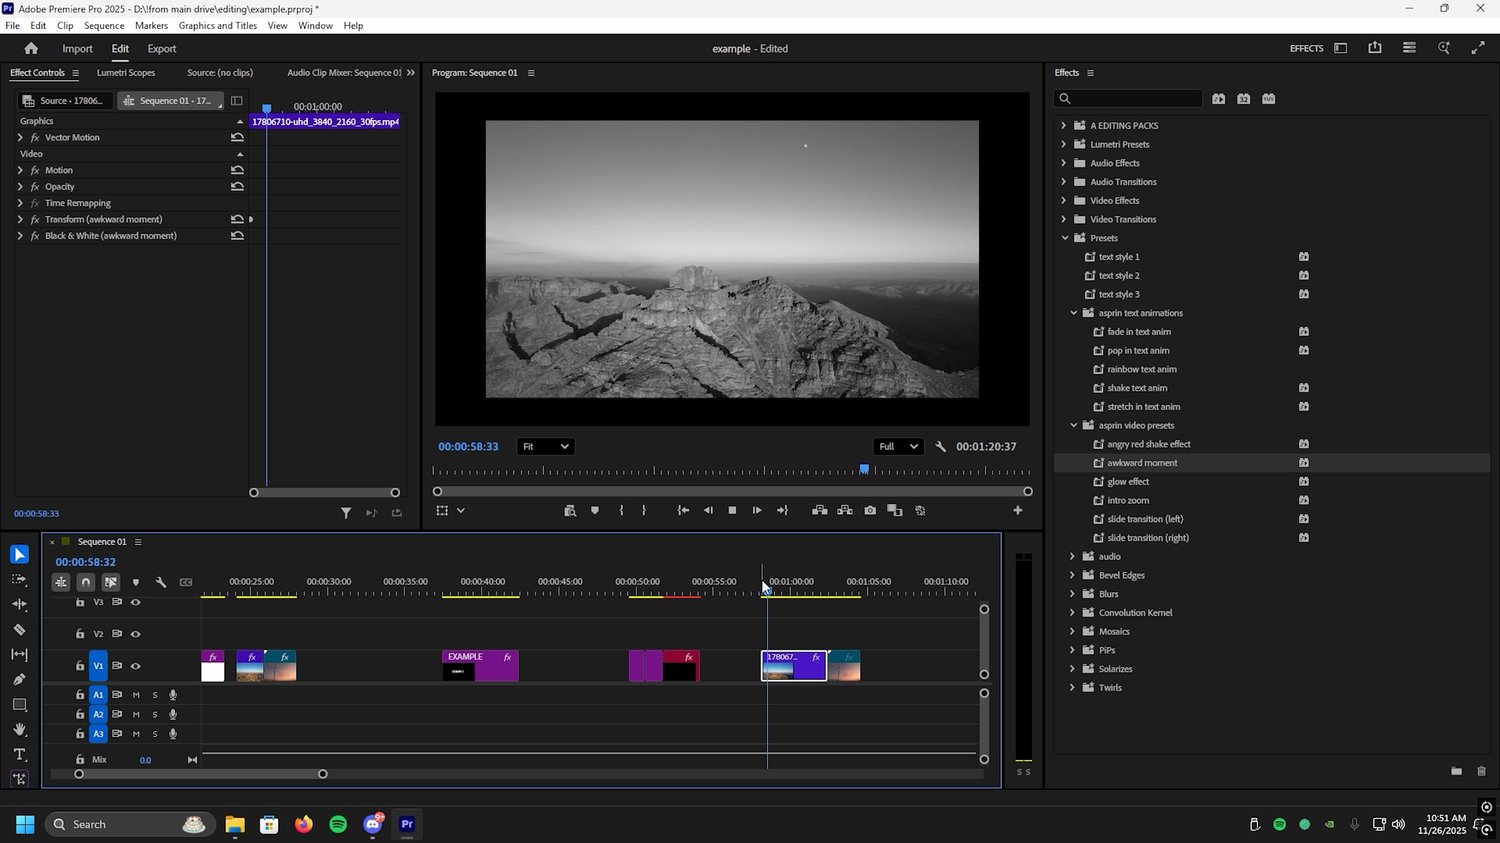1500x843 pixels.
Task: Click the Program monitor playhead scrubber
Action: (x=864, y=469)
